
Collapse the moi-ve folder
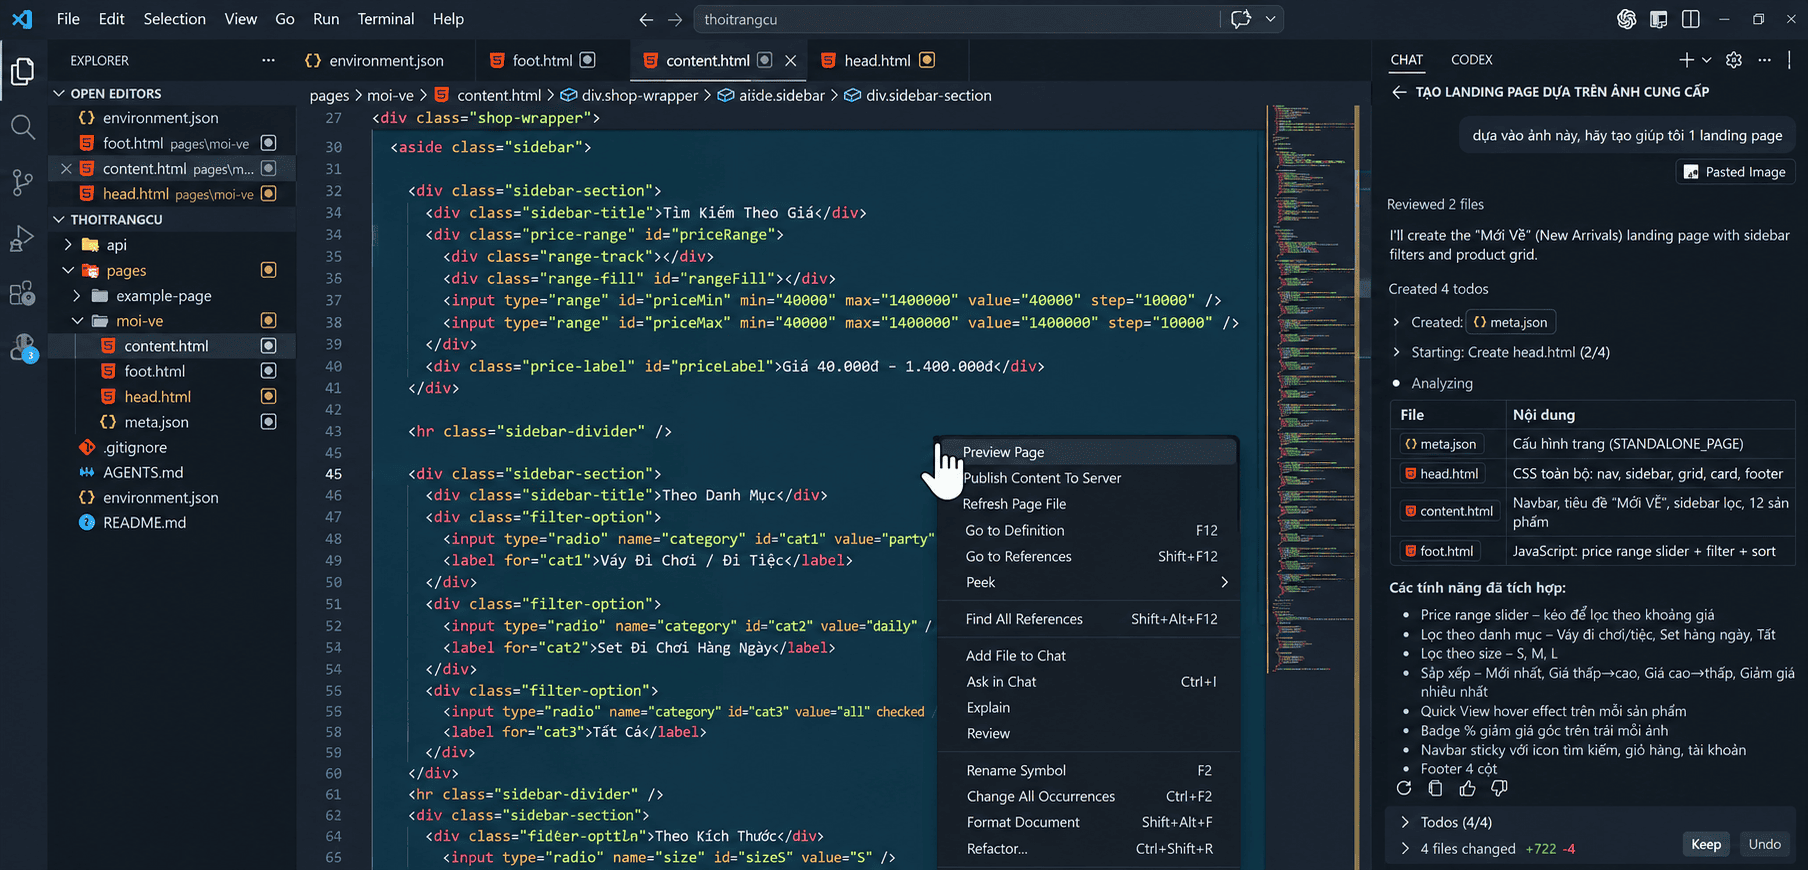pos(78,321)
